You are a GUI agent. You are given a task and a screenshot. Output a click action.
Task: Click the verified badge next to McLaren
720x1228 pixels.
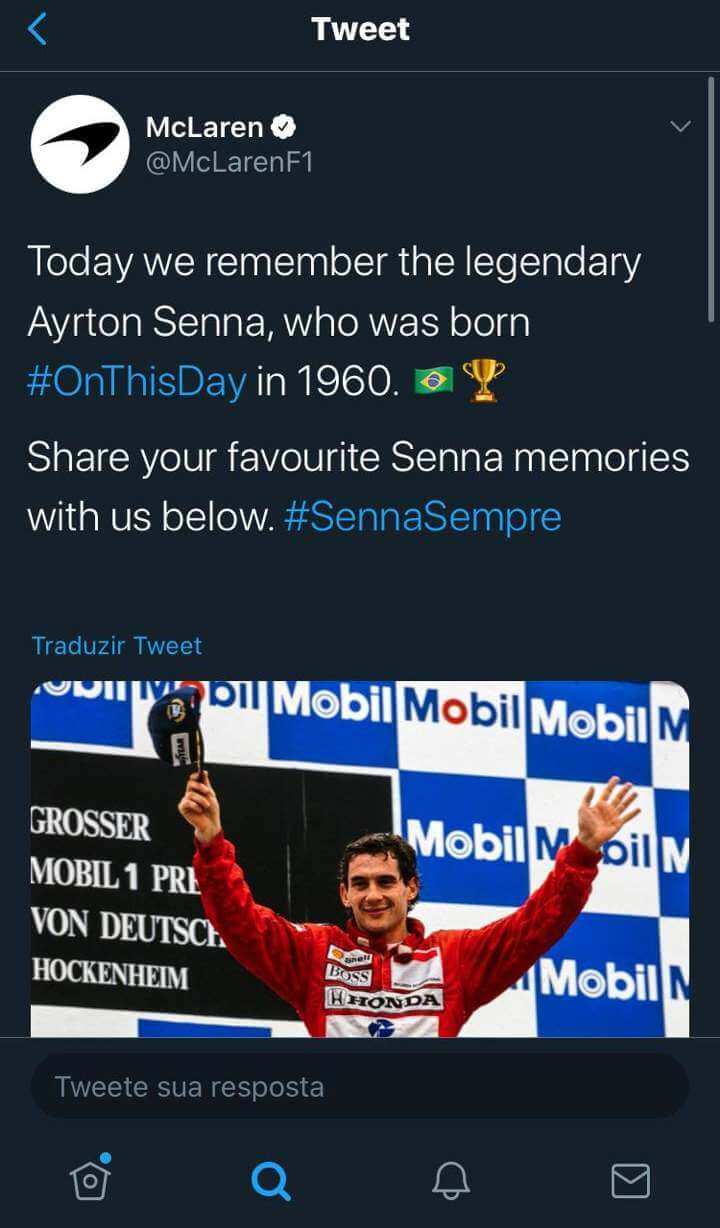tap(285, 127)
